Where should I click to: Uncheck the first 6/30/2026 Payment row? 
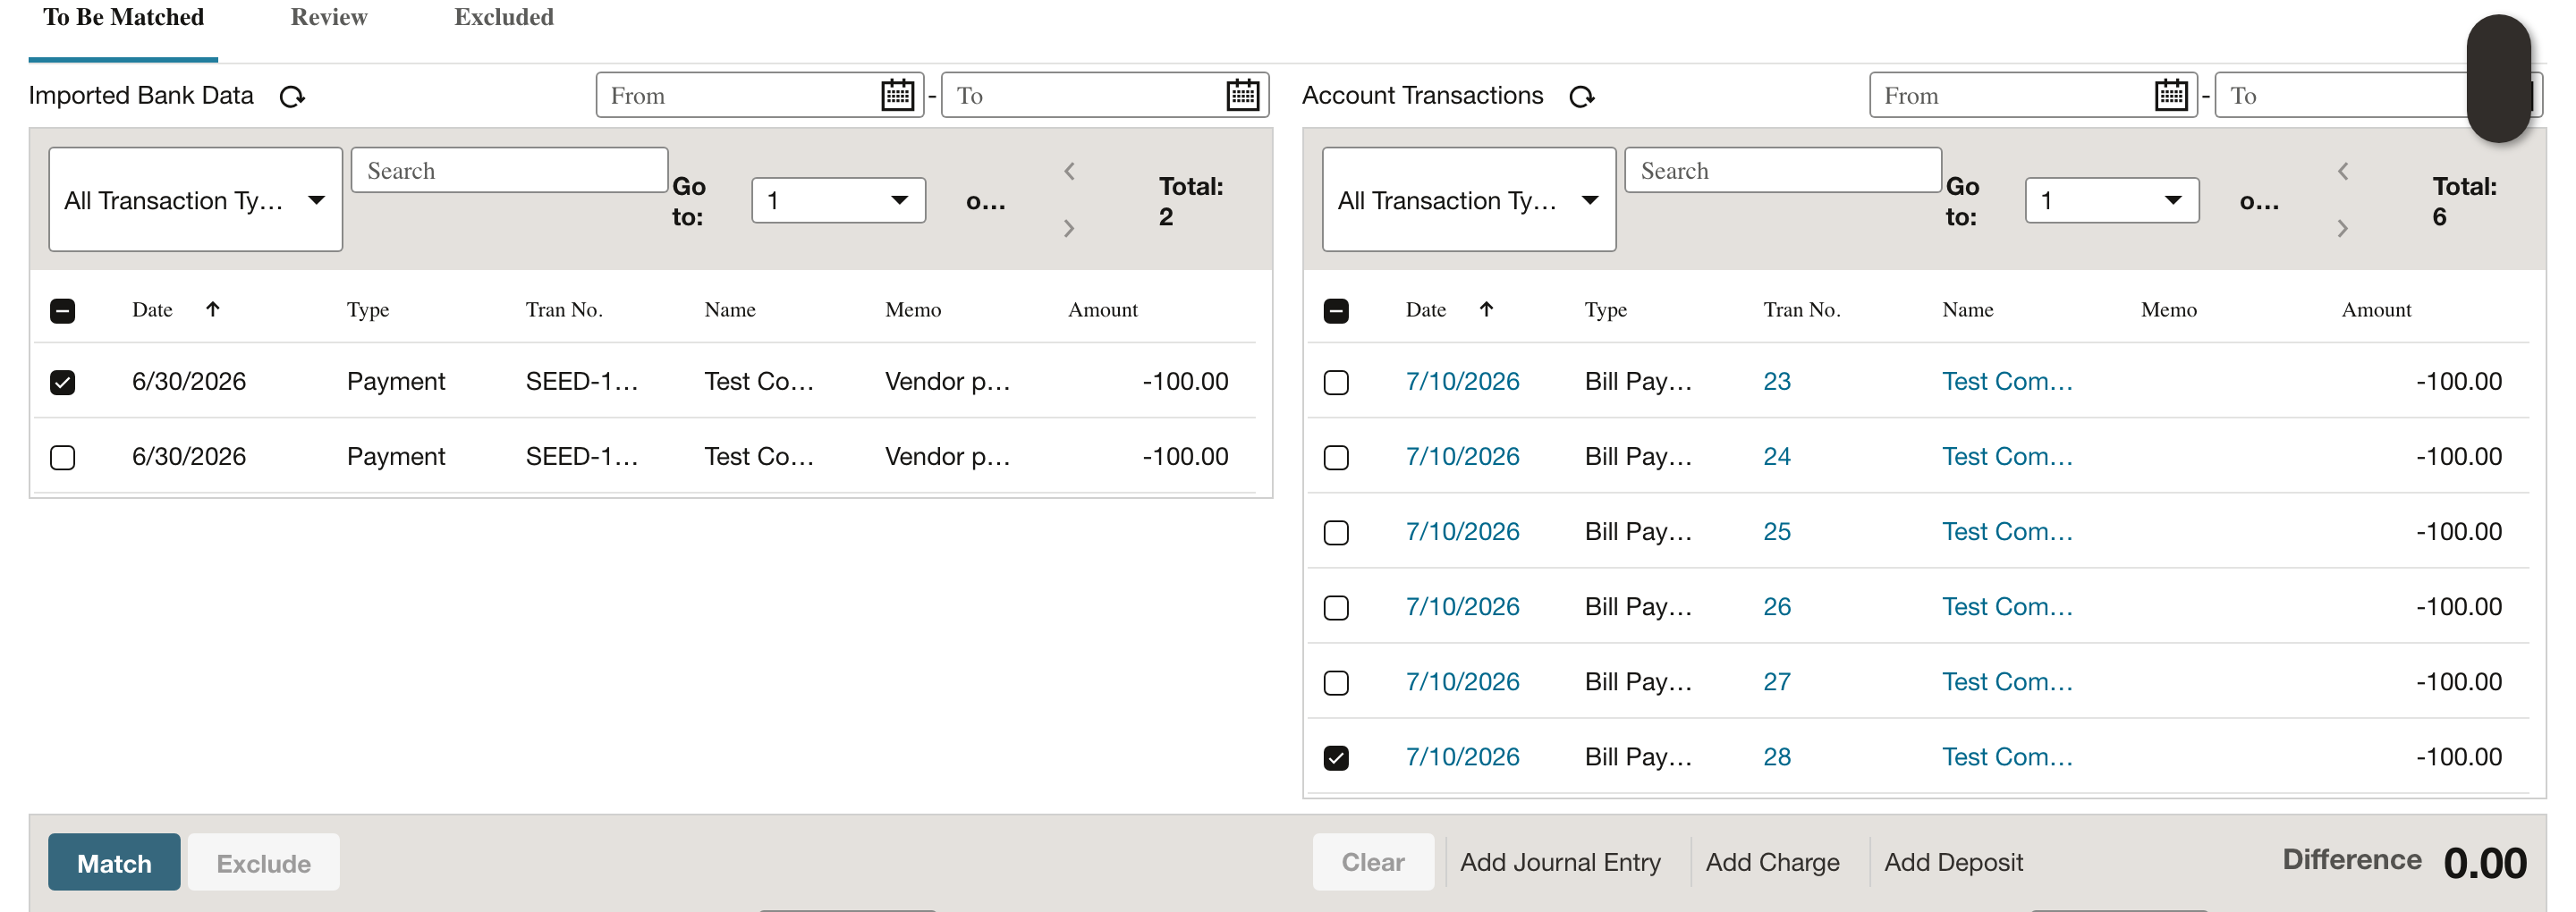[x=62, y=382]
